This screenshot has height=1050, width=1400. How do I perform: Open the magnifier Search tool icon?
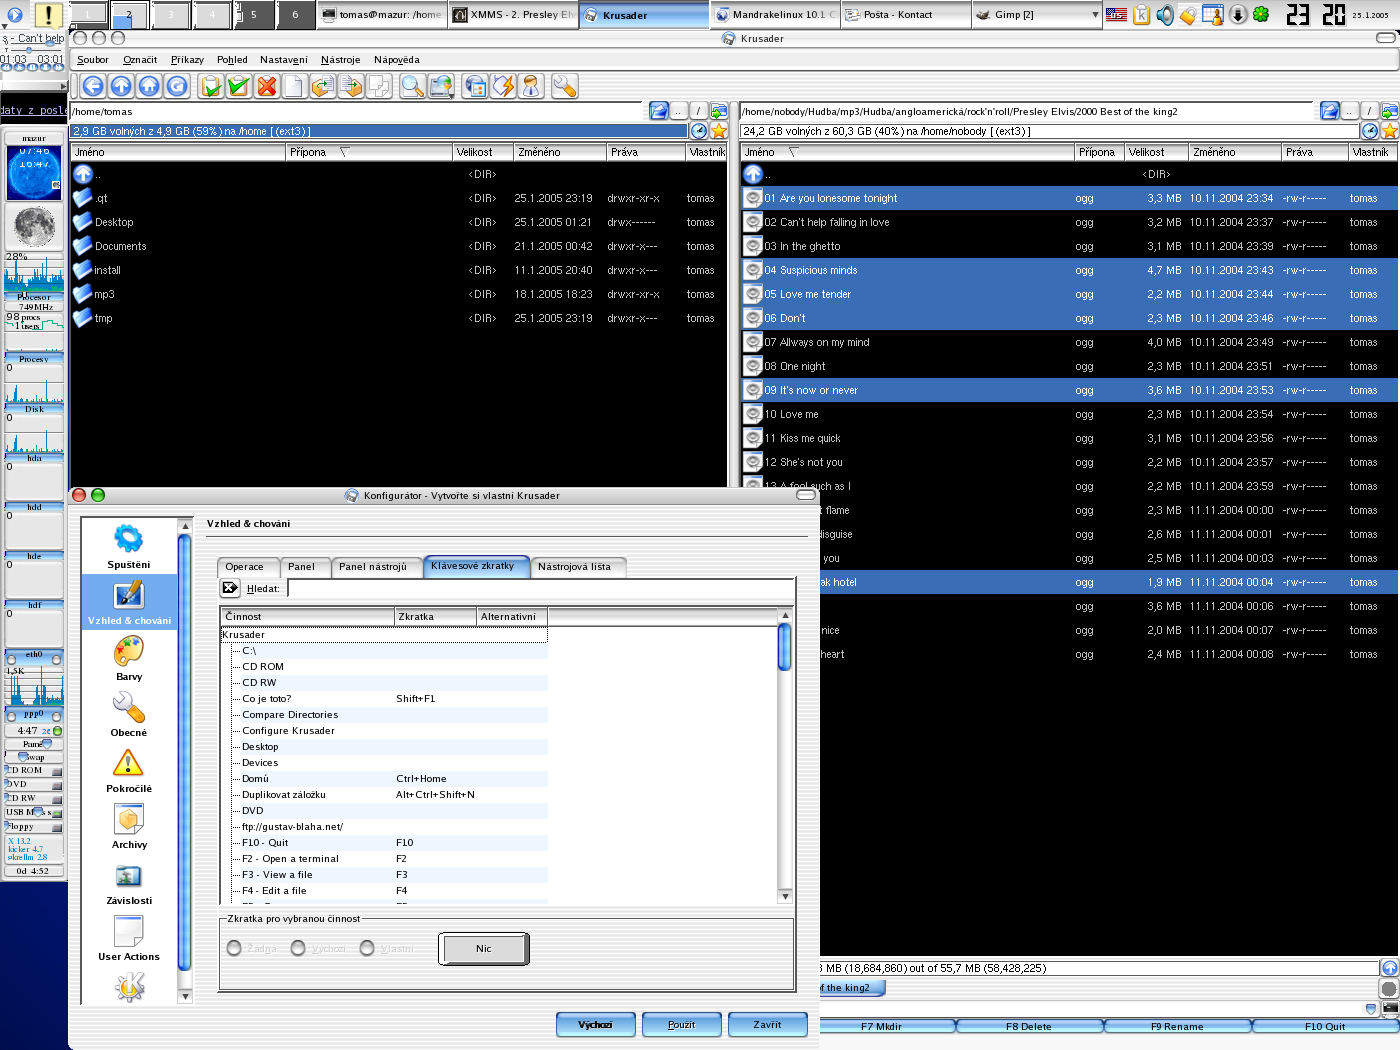[x=412, y=87]
